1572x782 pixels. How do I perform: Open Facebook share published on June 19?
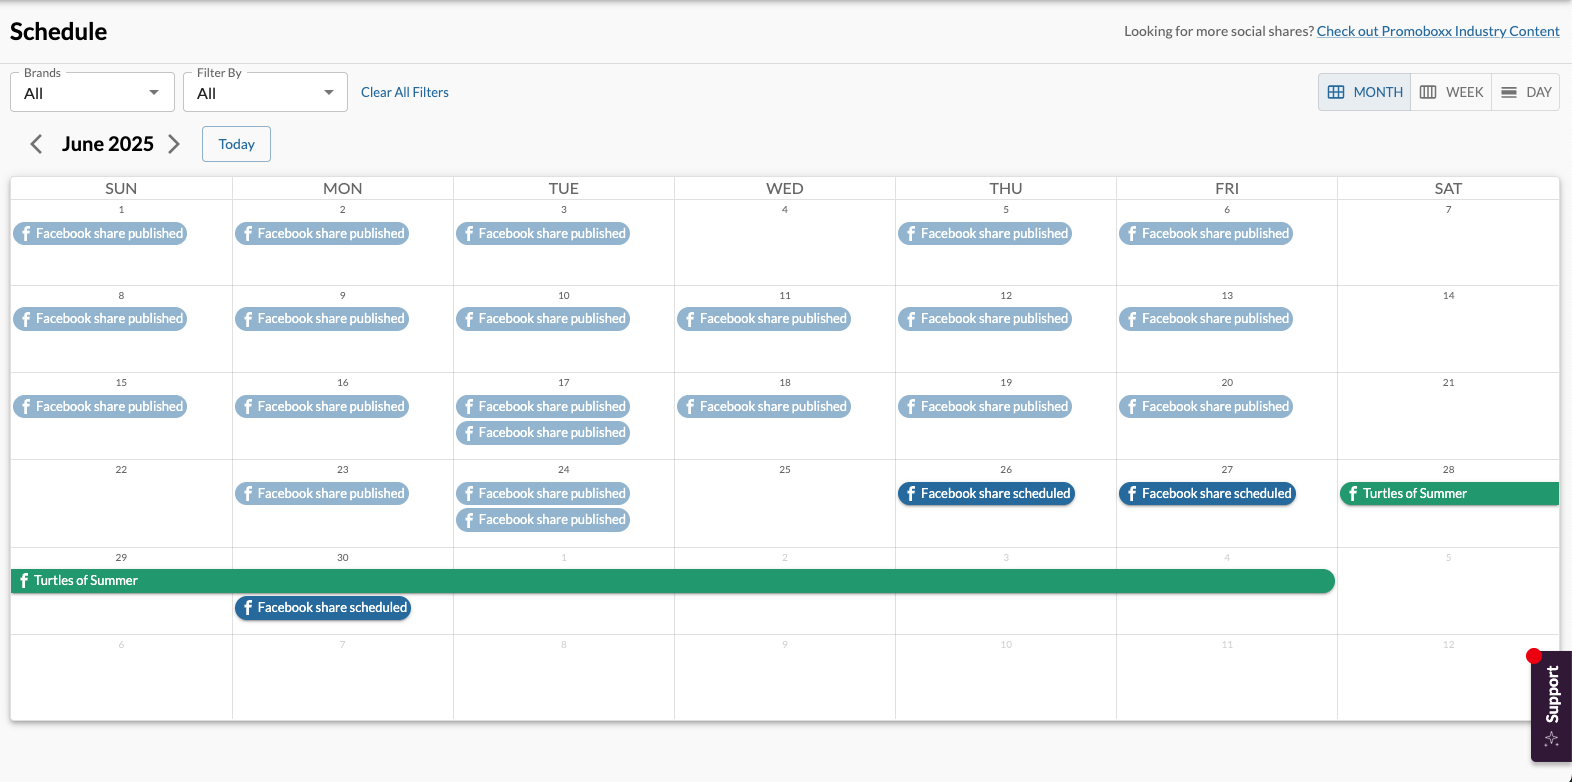[985, 406]
